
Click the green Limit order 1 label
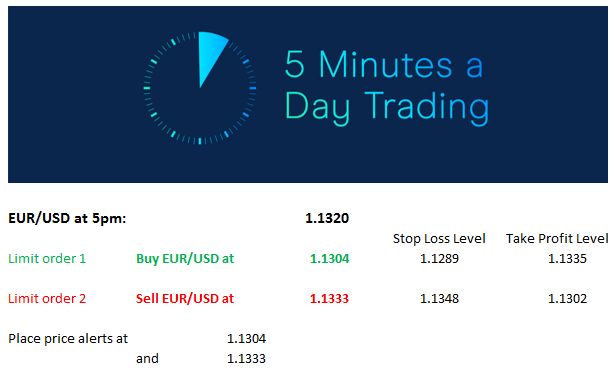(x=47, y=259)
